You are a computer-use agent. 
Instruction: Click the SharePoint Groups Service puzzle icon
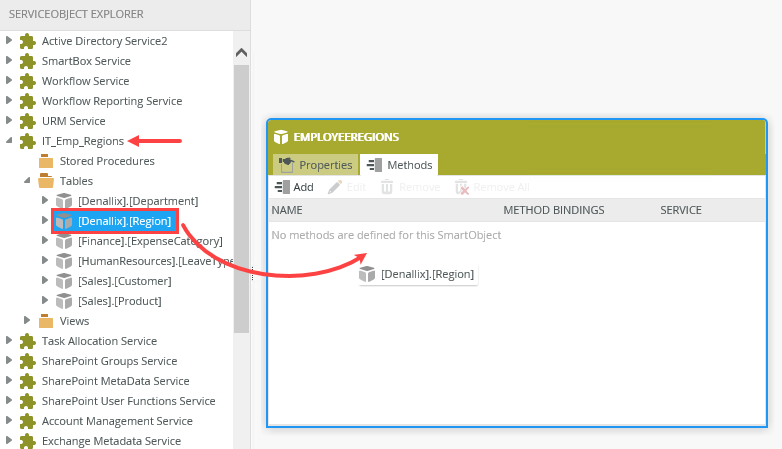(x=27, y=361)
